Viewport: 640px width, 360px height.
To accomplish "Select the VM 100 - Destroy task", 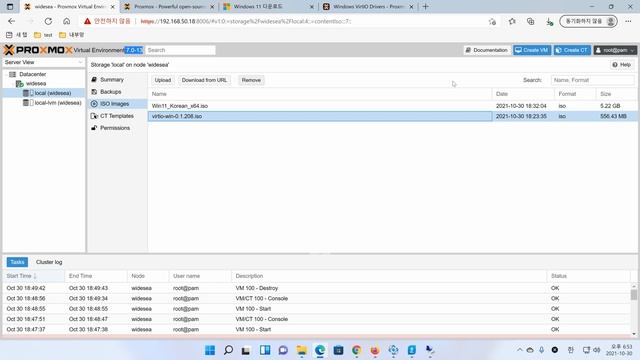I will point(317,288).
